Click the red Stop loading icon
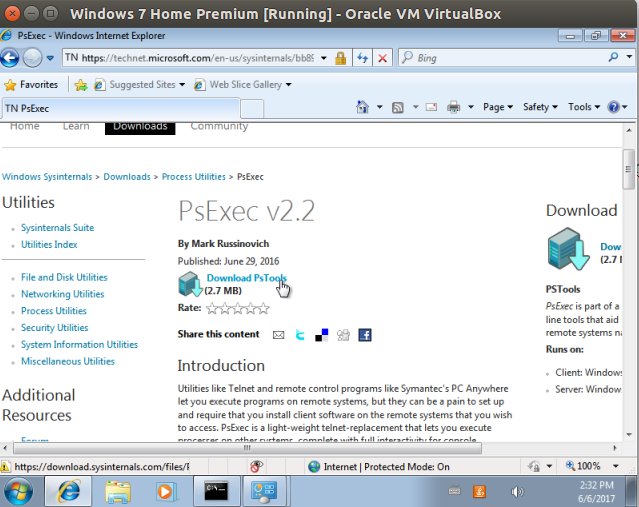The image size is (639, 507). (x=382, y=58)
